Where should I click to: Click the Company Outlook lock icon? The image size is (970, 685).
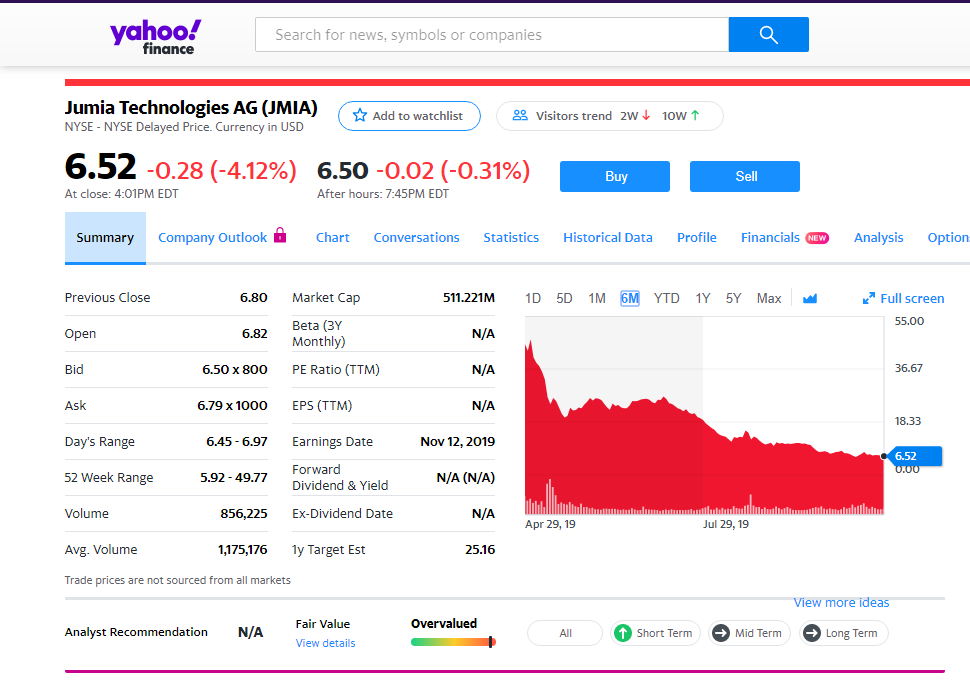coord(280,236)
